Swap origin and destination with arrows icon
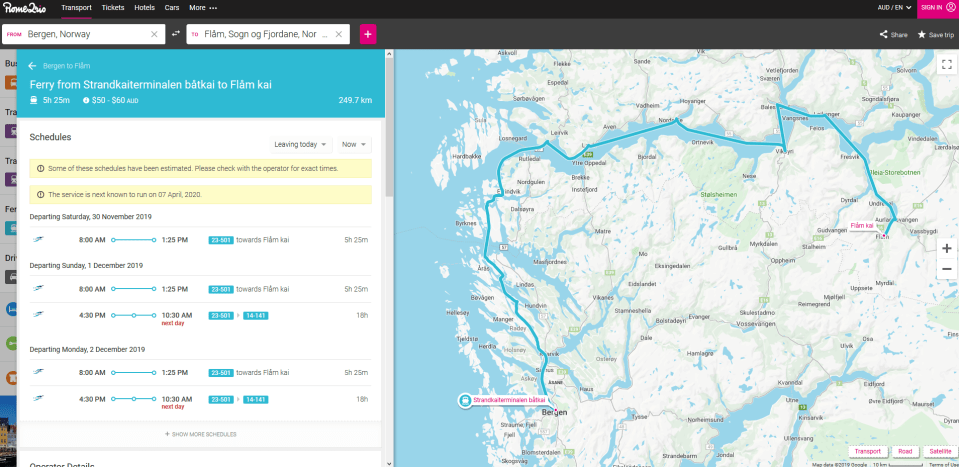959x467 pixels. (x=176, y=34)
